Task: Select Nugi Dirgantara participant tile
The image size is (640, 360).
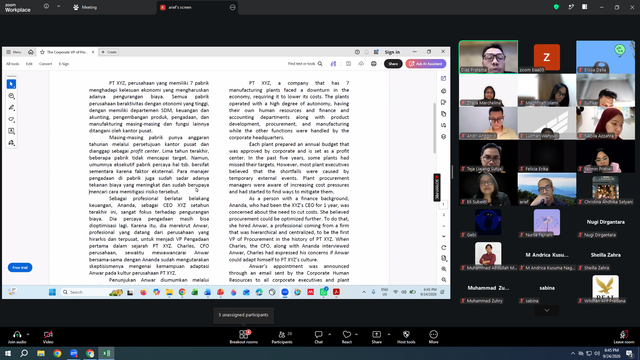Action: point(605,222)
